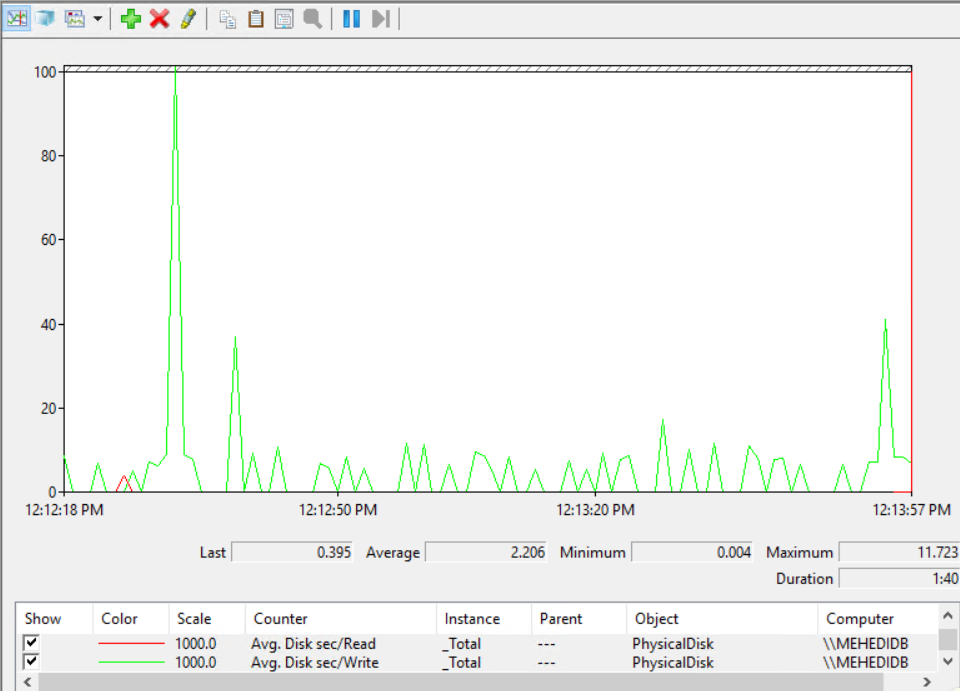
Task: Pause the display with Freeze Display
Action: 351,18
